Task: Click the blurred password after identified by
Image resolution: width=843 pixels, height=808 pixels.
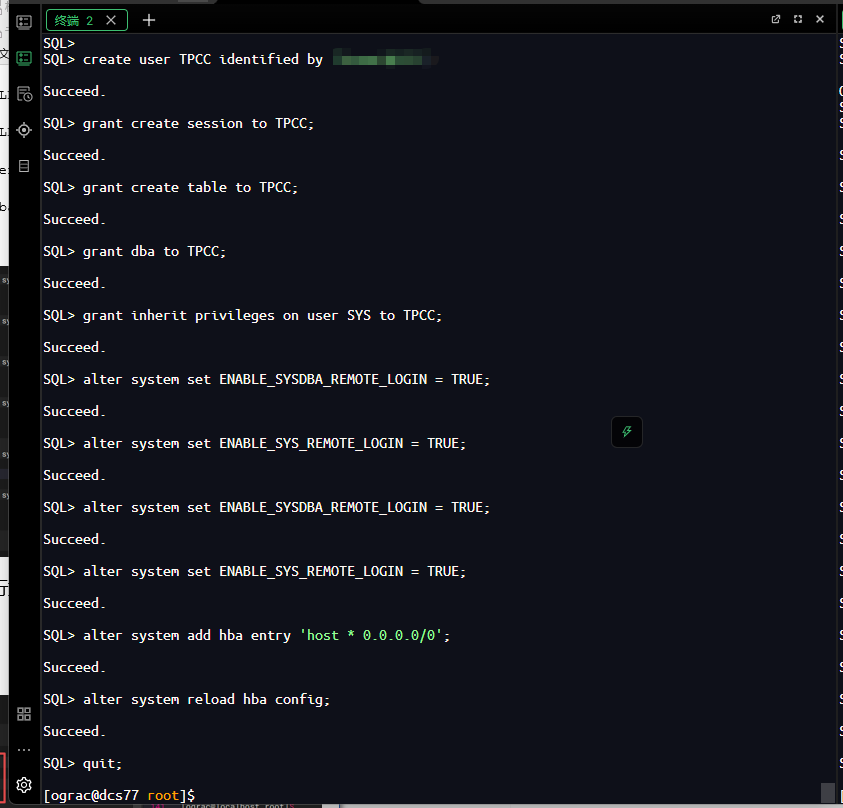Action: click(x=385, y=59)
